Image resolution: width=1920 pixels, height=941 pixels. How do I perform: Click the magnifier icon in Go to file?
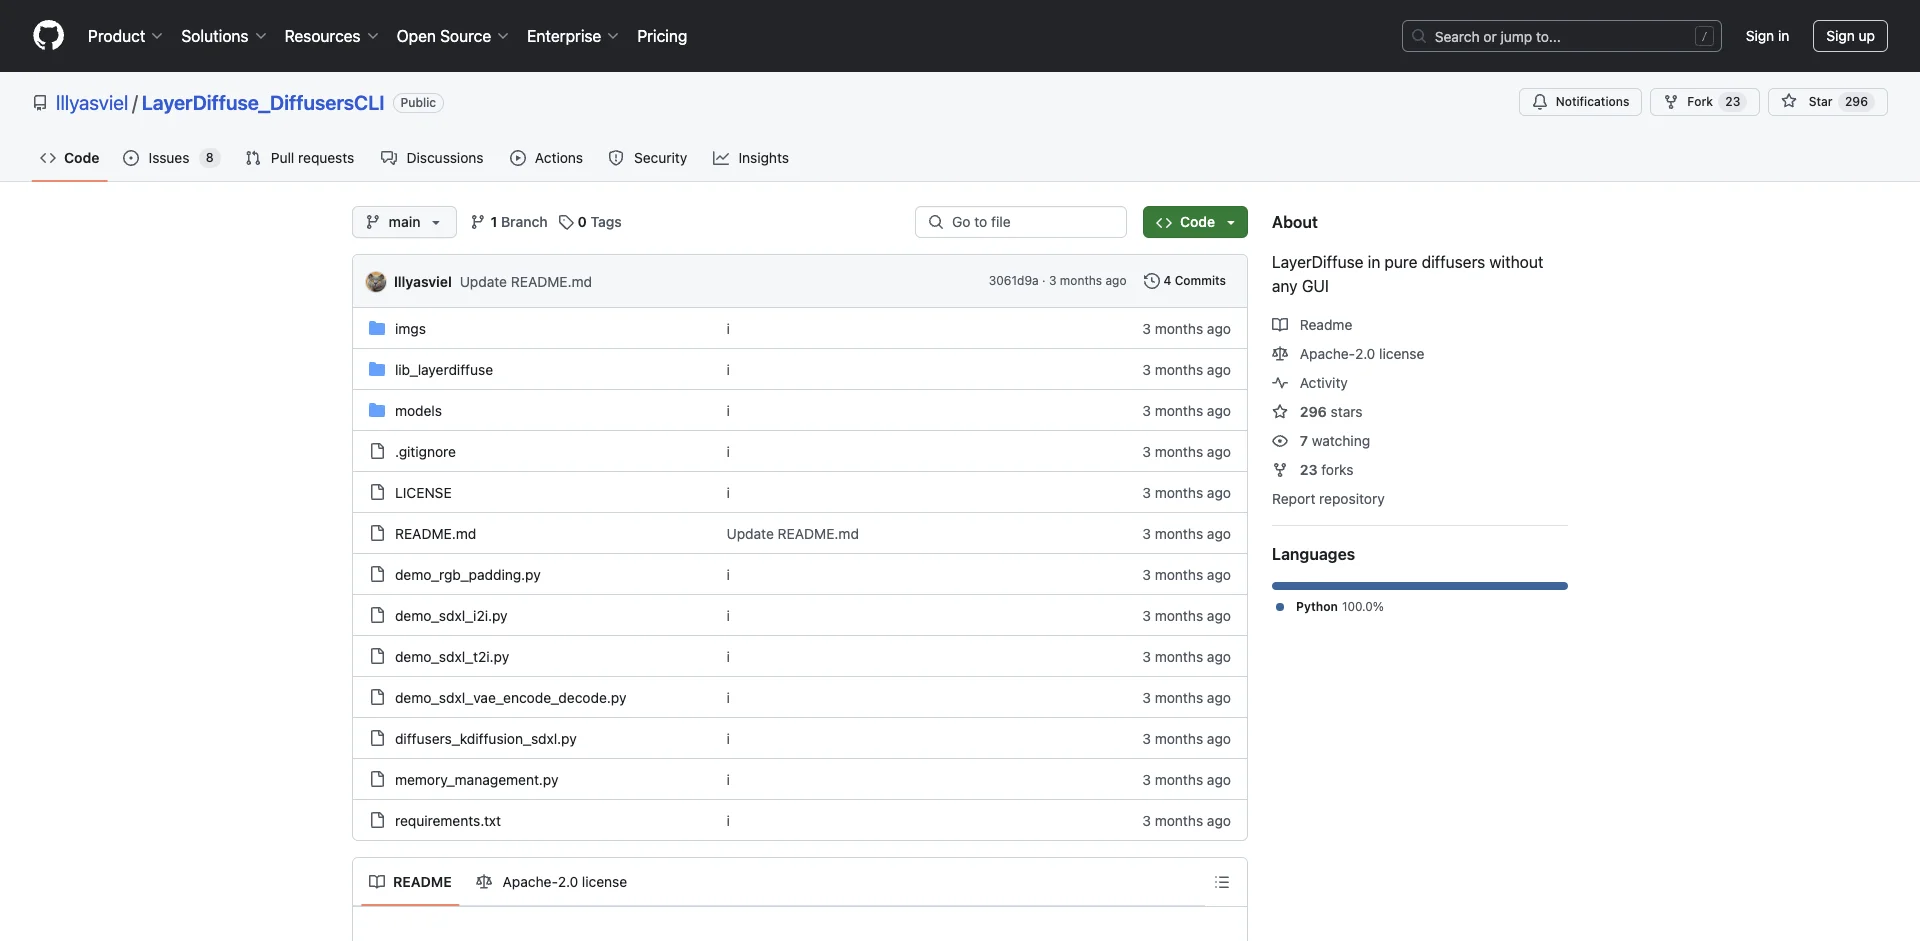click(x=936, y=222)
